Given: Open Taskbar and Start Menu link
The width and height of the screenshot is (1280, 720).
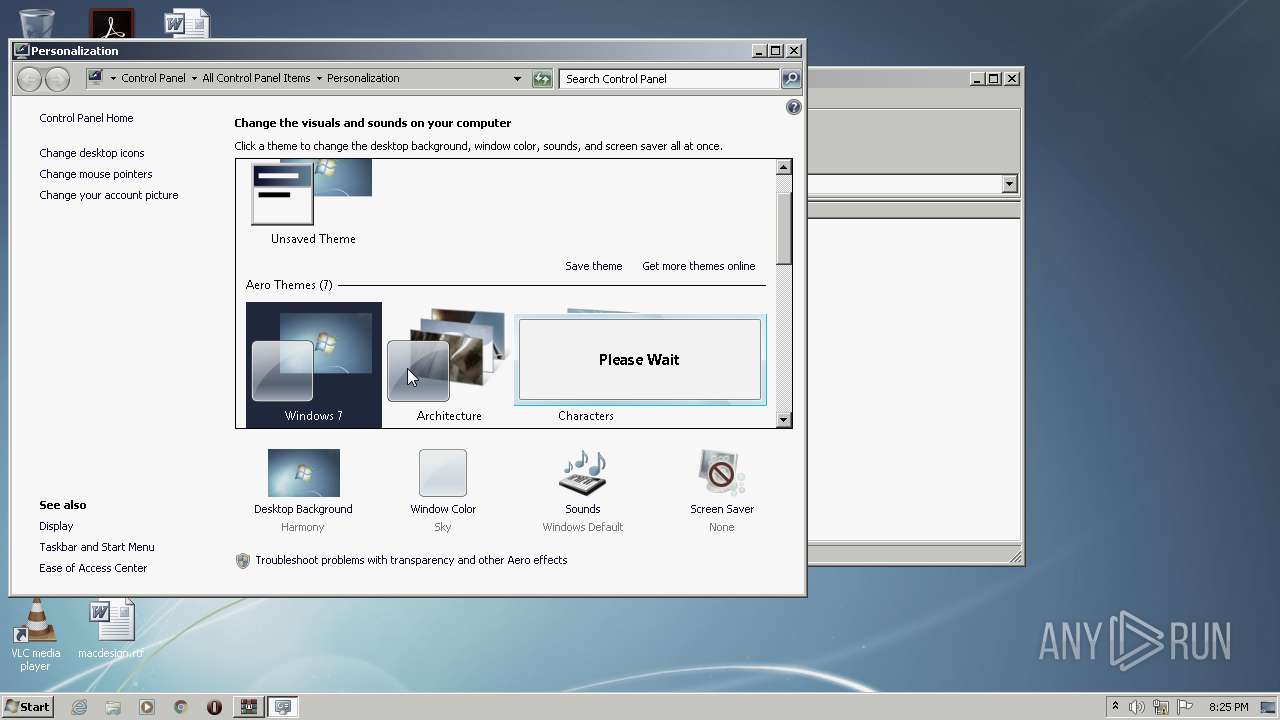Looking at the screenshot, I should point(97,547).
